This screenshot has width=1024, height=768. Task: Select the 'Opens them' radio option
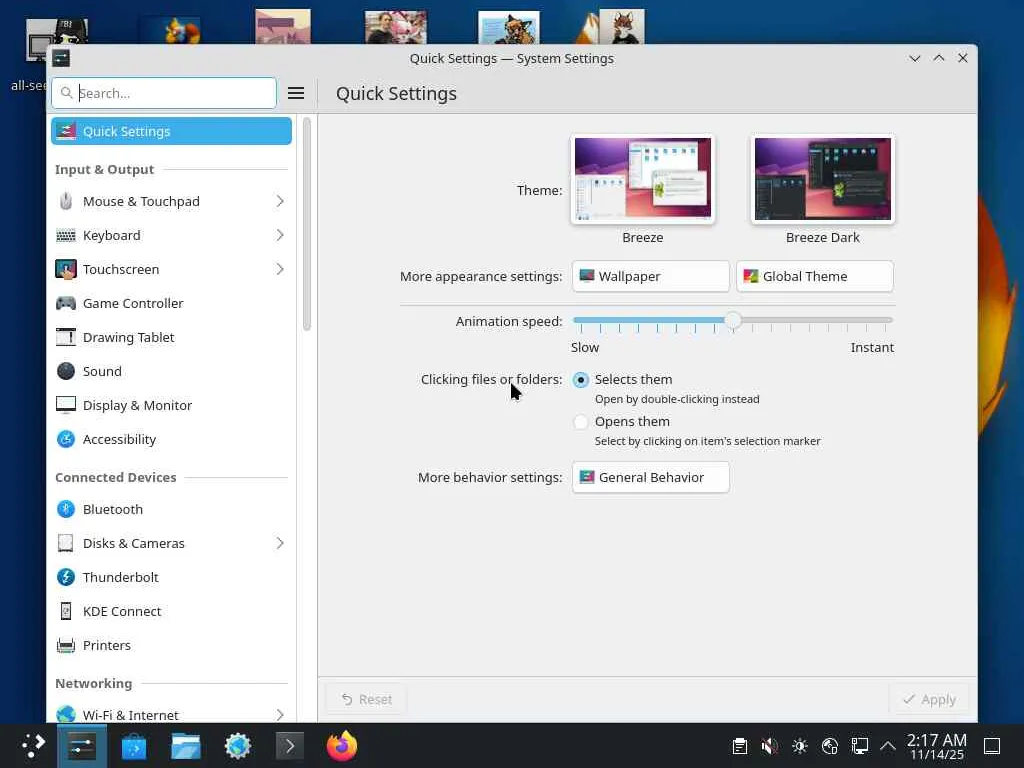coord(580,422)
